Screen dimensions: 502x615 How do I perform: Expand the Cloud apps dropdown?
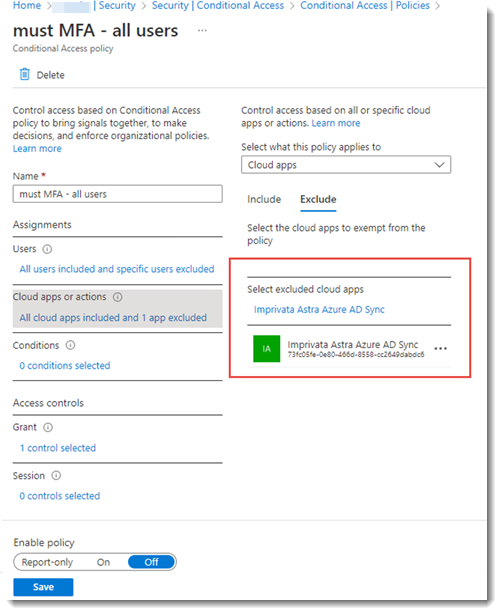pos(346,165)
